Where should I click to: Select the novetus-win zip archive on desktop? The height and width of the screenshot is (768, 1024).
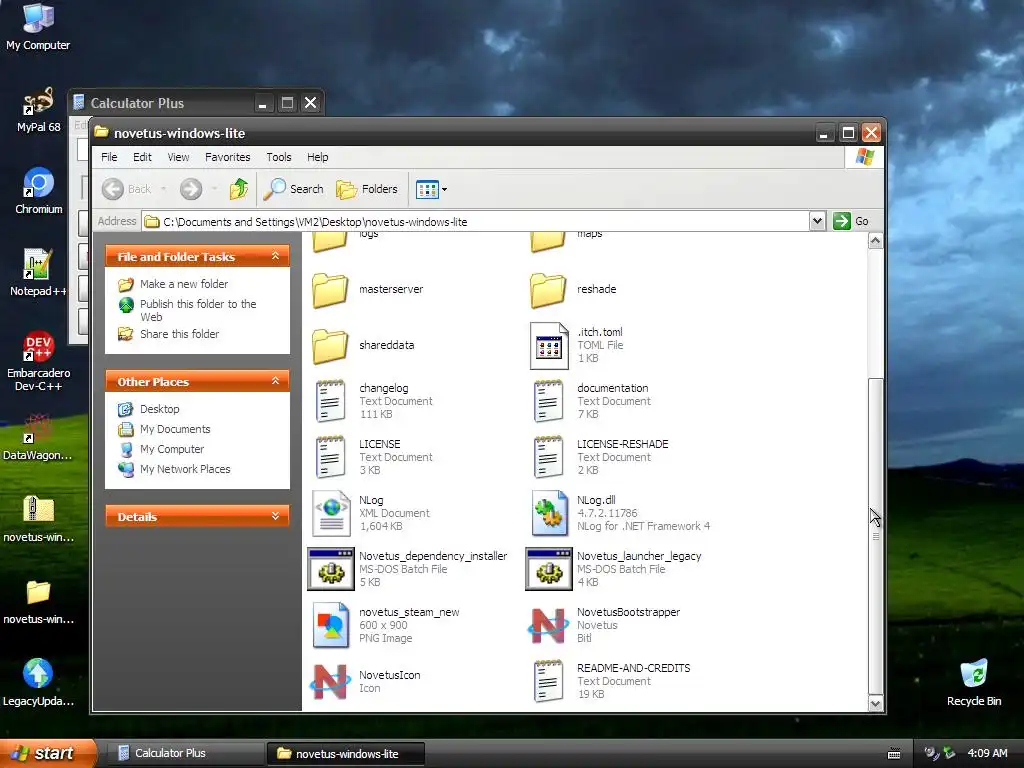click(x=39, y=519)
